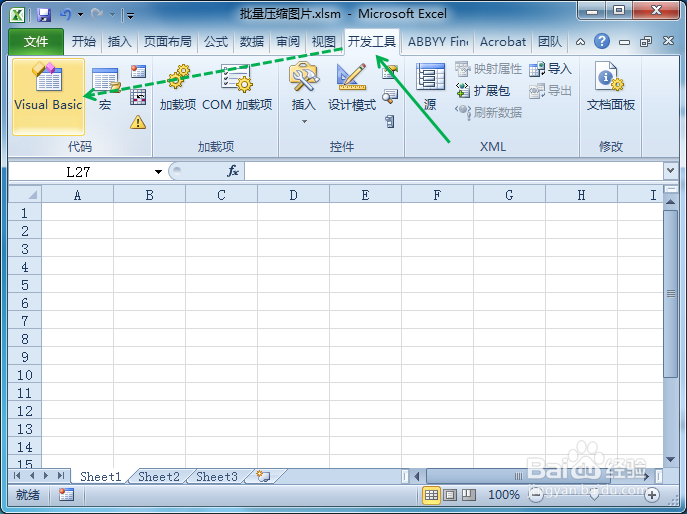Viewport: 687px width, 514px height.
Task: Switch to Page Layout view button
Action: [x=450, y=495]
